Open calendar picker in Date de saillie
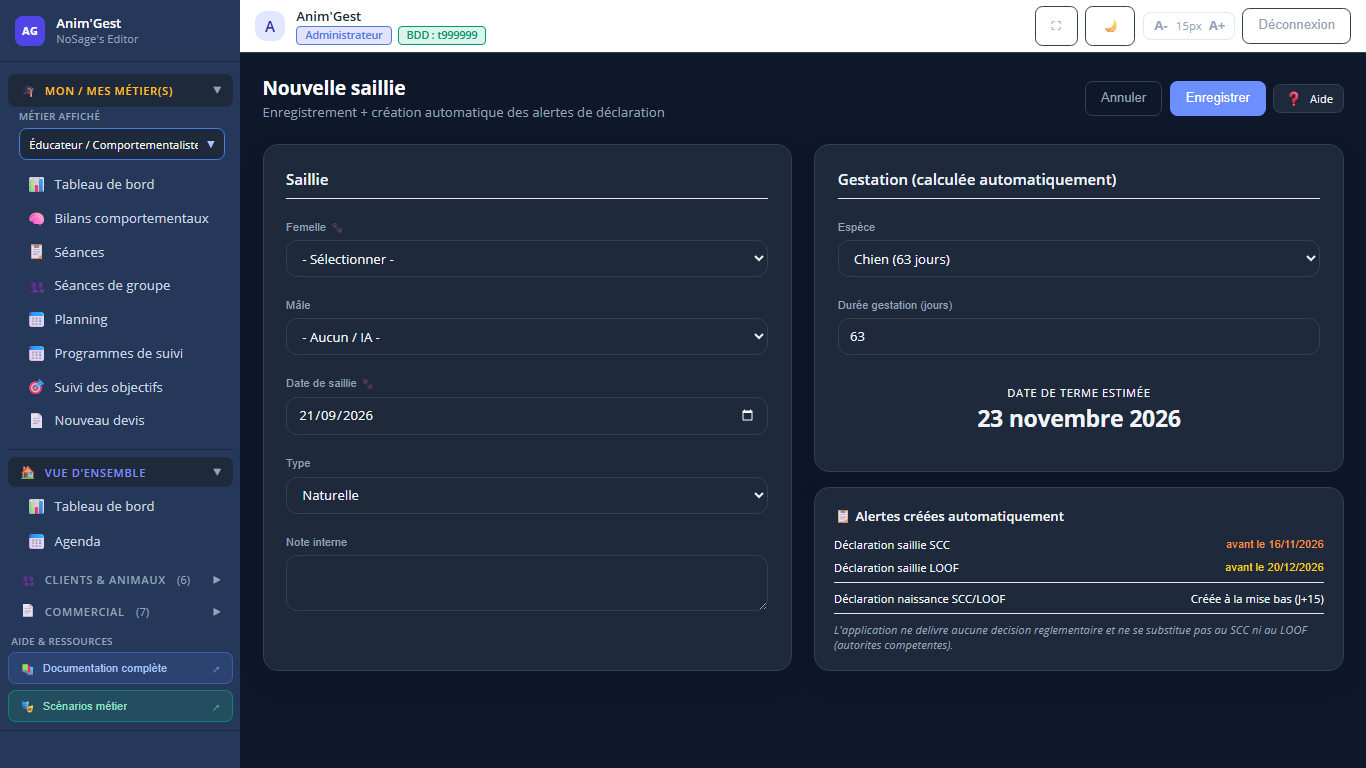The height and width of the screenshot is (768, 1366). coord(747,416)
